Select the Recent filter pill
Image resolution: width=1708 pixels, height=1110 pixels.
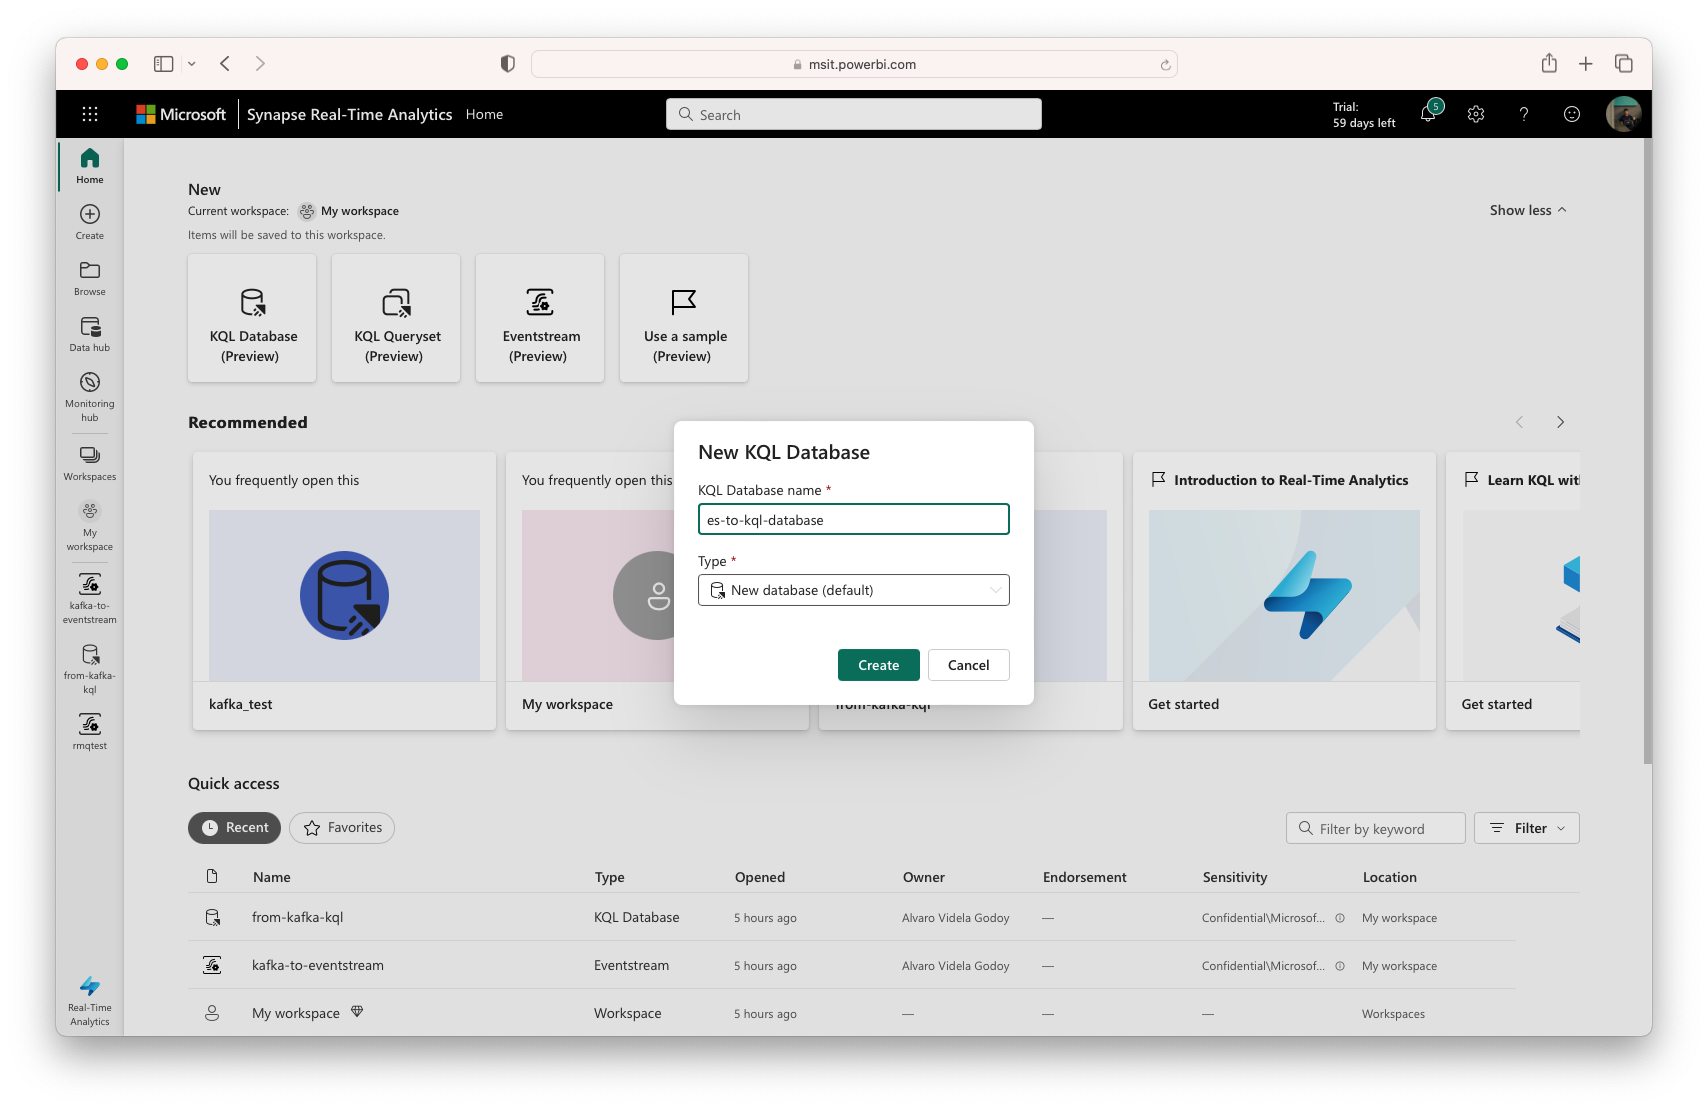pos(234,828)
